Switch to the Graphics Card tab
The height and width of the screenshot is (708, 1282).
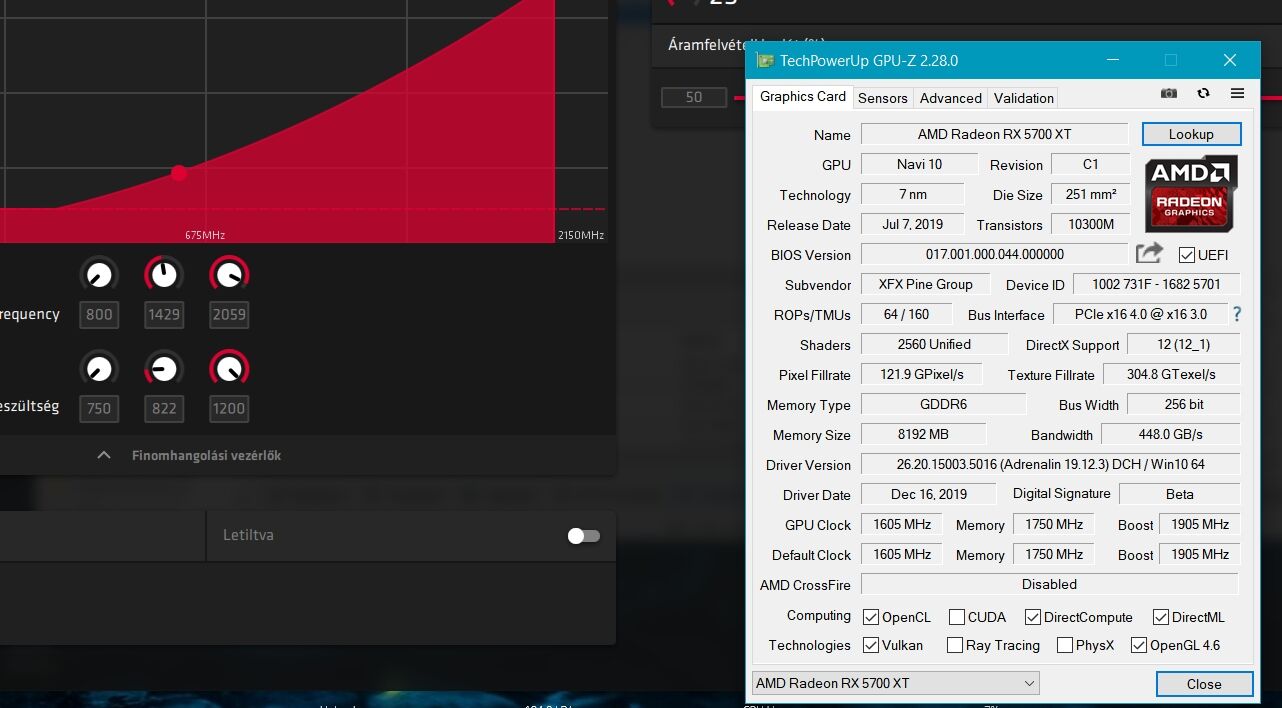click(803, 96)
